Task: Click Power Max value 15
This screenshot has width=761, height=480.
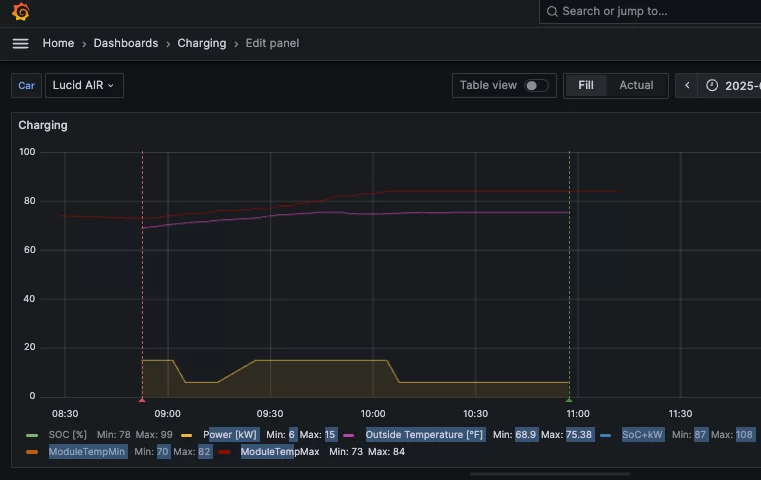Action: tap(330, 434)
